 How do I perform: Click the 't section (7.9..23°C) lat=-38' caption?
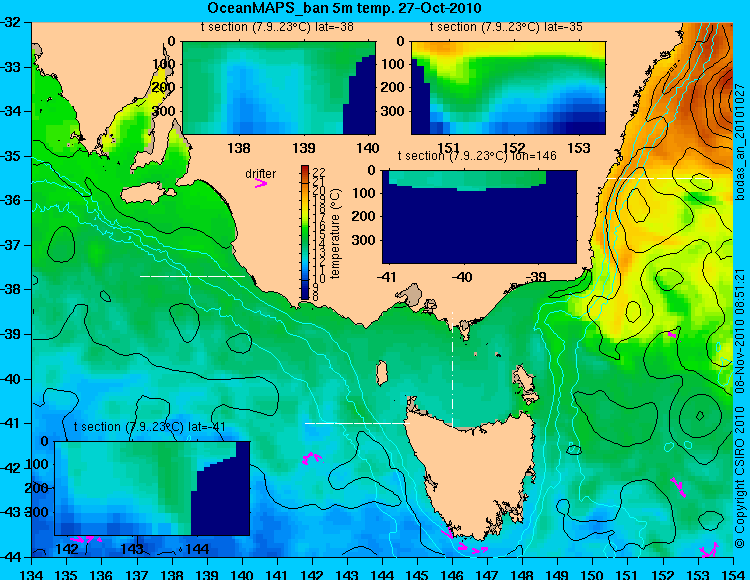click(x=277, y=27)
